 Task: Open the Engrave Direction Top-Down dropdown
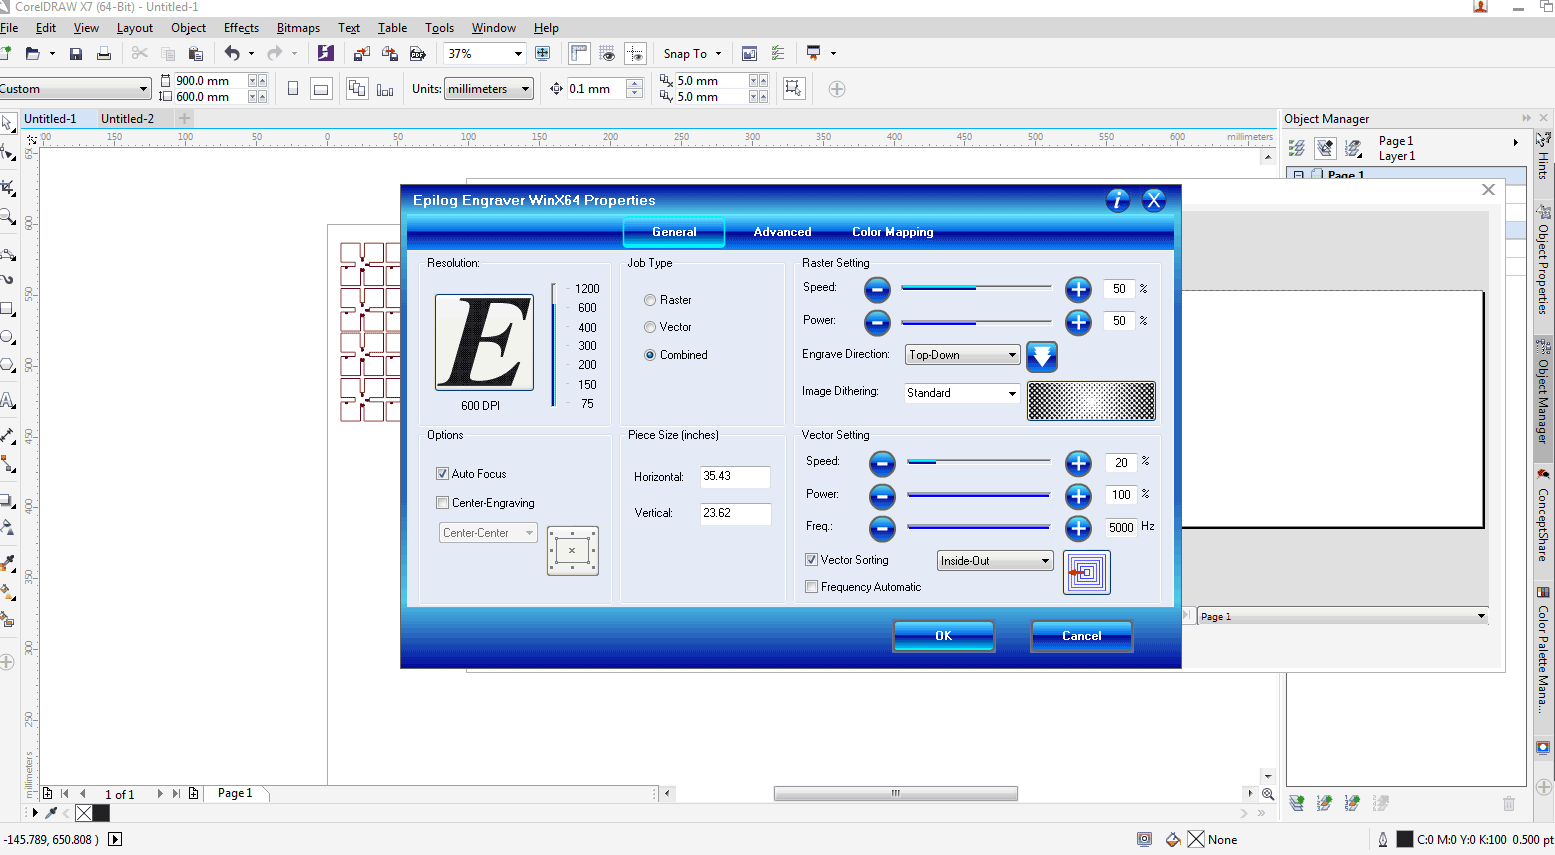coord(962,355)
